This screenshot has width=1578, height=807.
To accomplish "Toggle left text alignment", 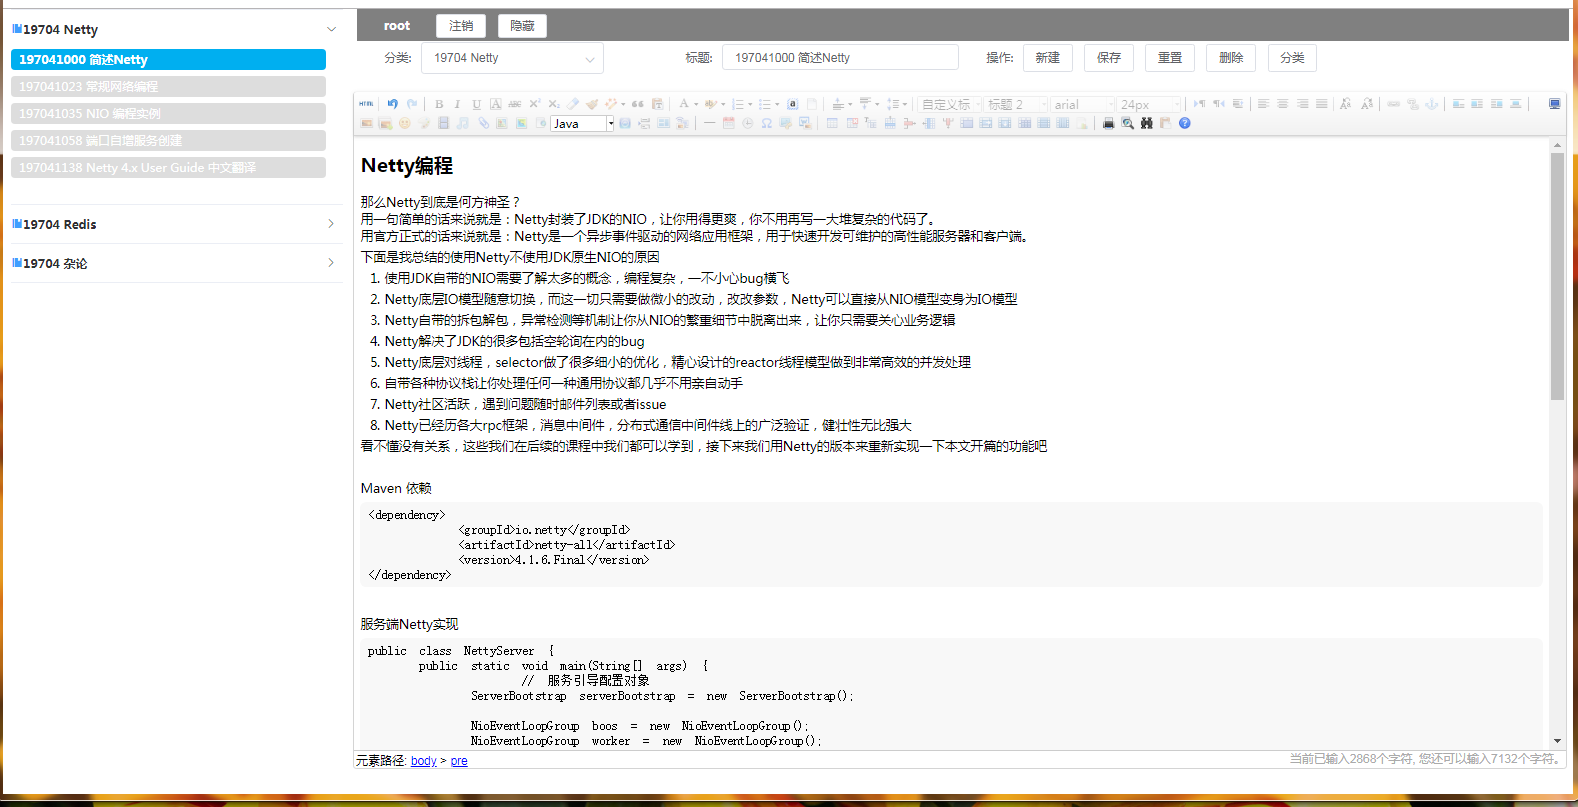I will [x=1263, y=104].
